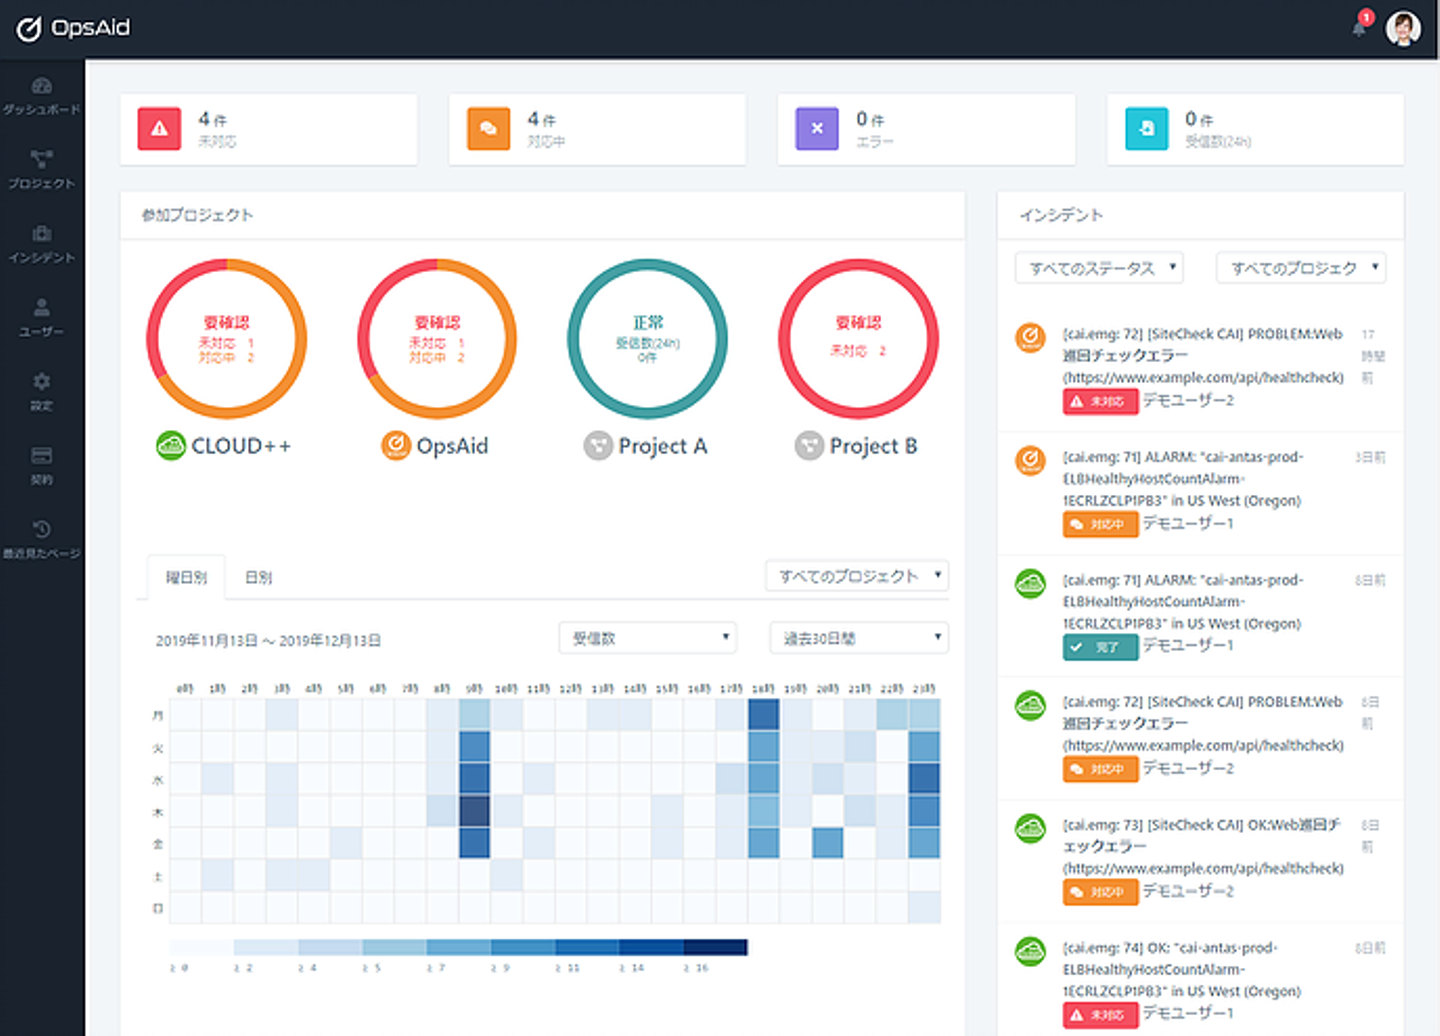This screenshot has height=1036, width=1440.
Task: Expand すべてのステータス incident filter
Action: 1100,268
